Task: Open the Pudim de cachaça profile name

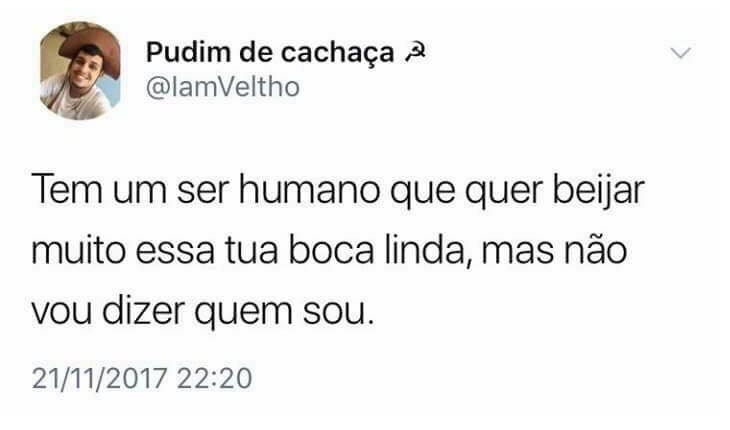Action: [270, 52]
